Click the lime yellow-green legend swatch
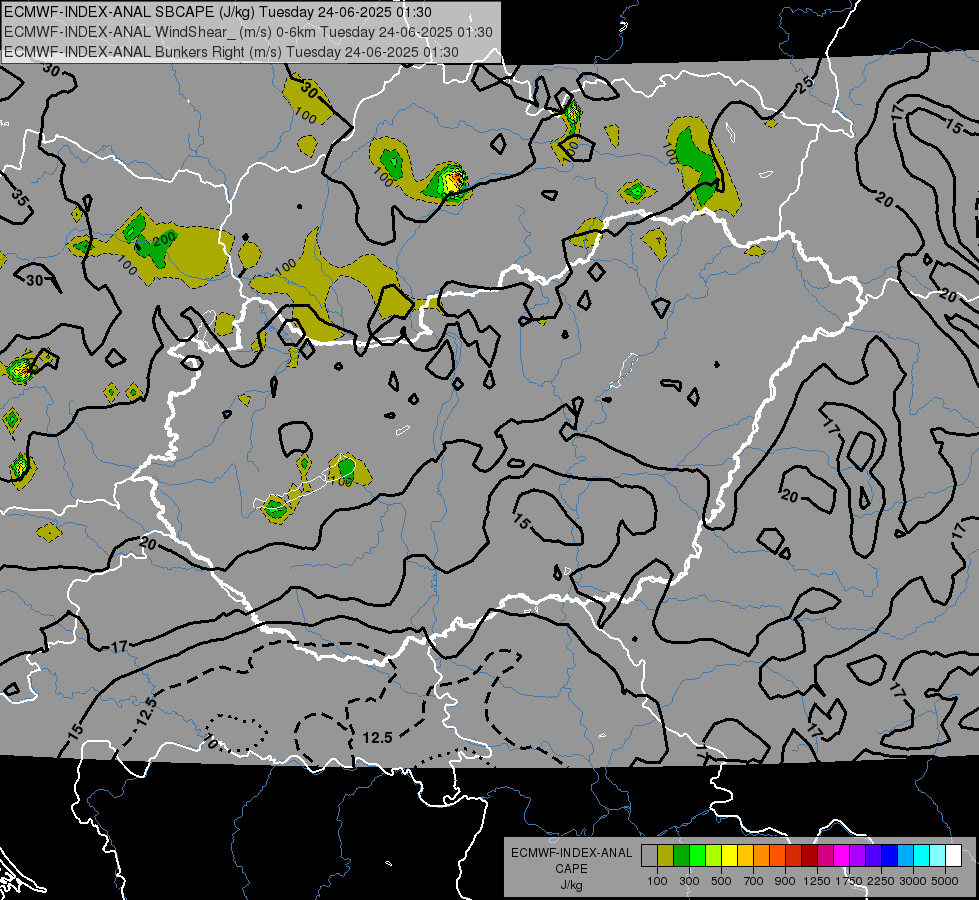Viewport: 979px width, 900px height. click(x=713, y=855)
